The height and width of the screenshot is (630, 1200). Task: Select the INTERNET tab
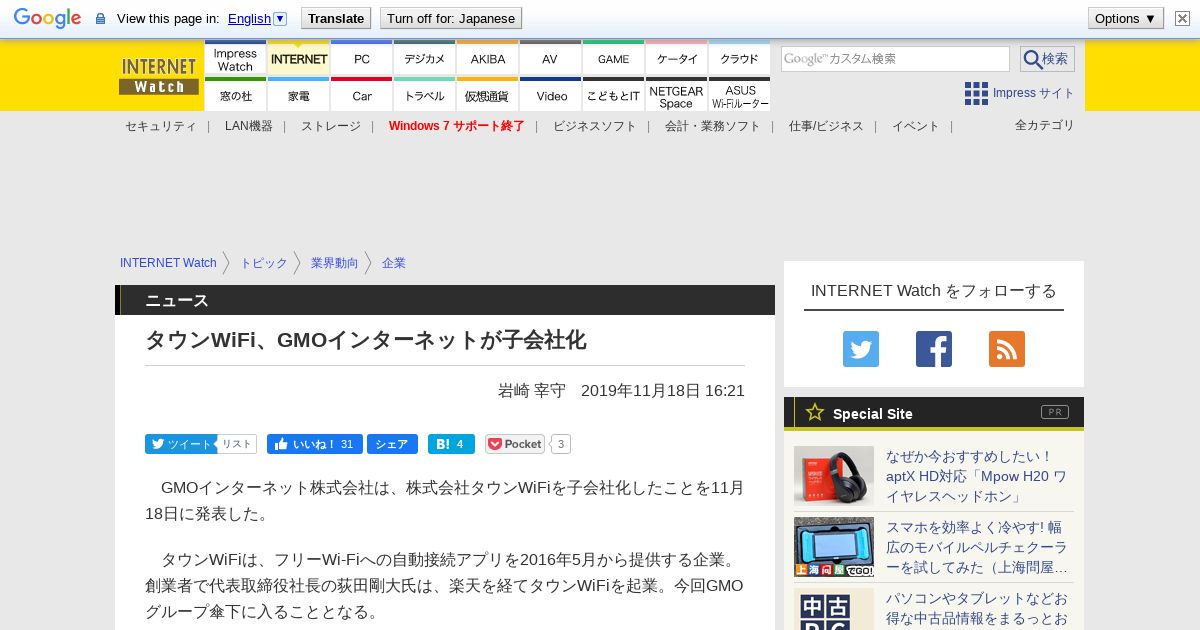point(299,59)
